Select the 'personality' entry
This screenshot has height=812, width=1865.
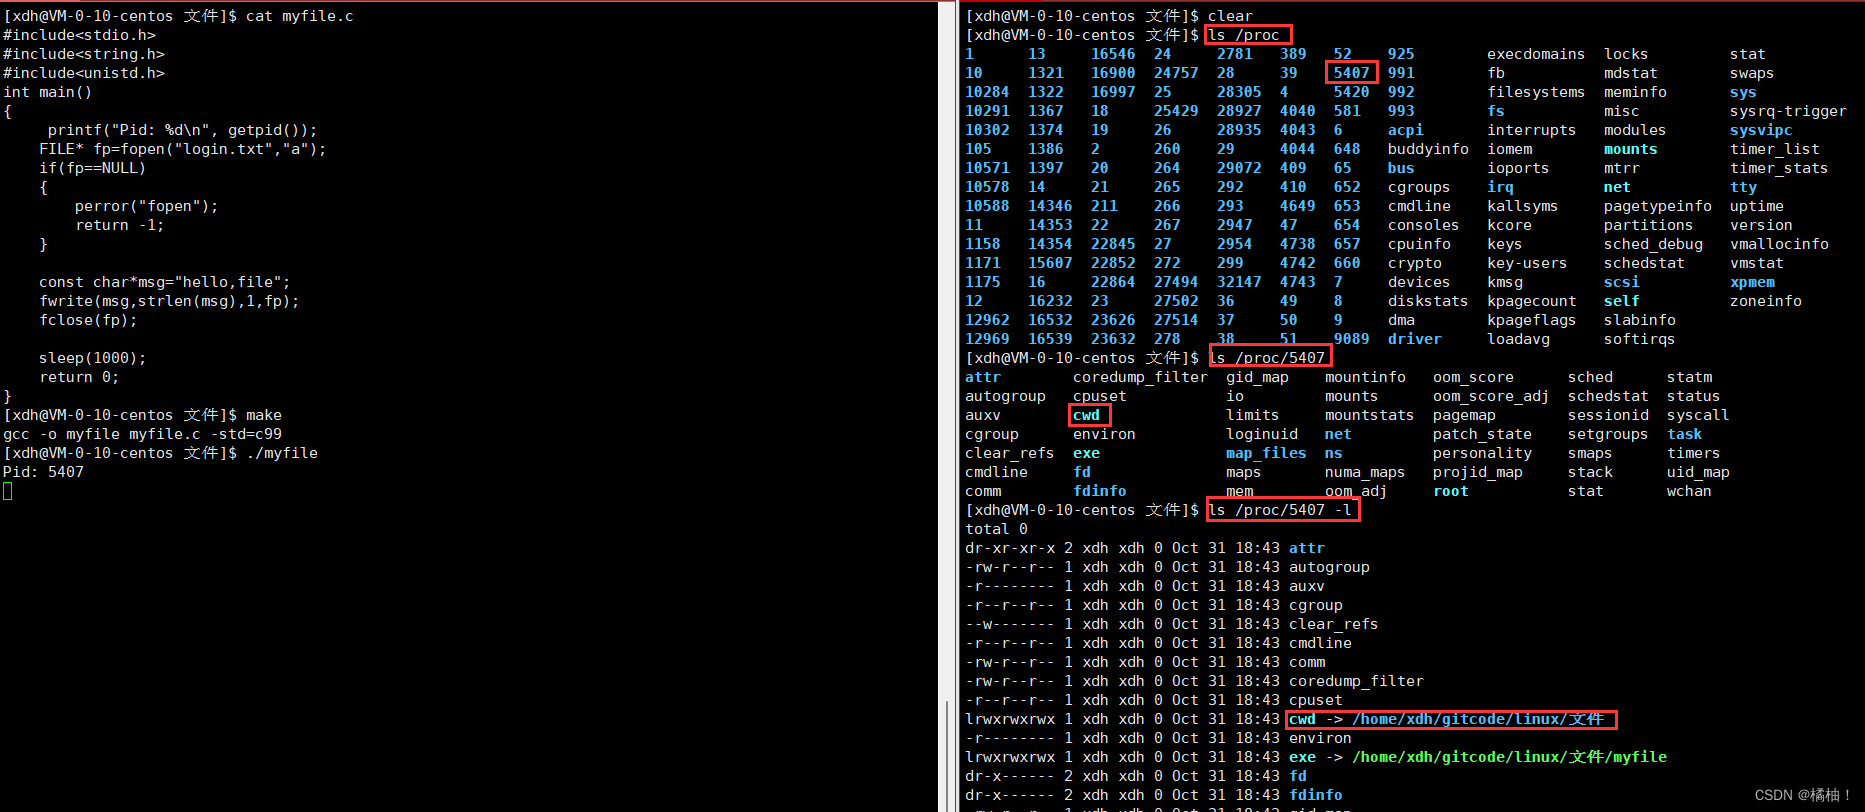click(1482, 453)
